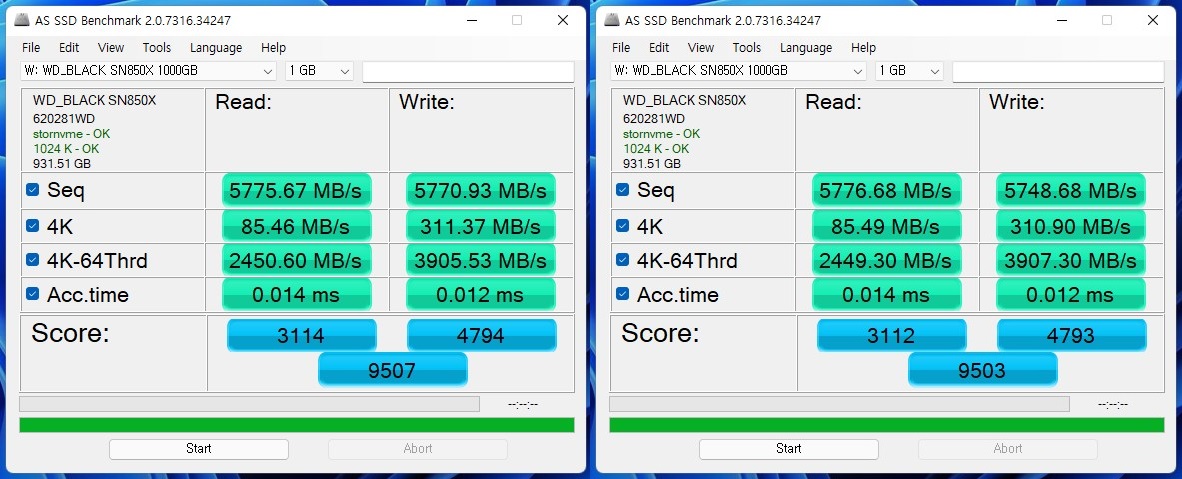Click the 3905.53 MB/s write result

click(481, 260)
